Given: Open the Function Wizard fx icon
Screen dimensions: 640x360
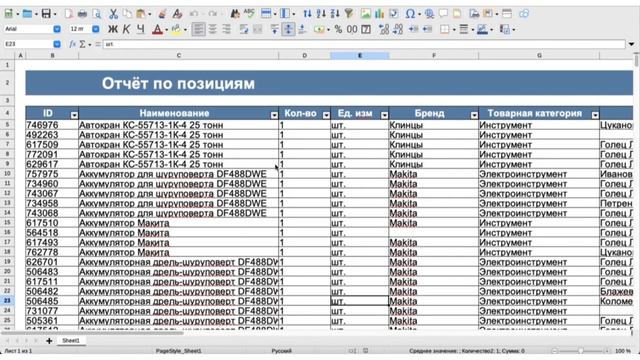Looking at the screenshot, I should click(x=73, y=44).
